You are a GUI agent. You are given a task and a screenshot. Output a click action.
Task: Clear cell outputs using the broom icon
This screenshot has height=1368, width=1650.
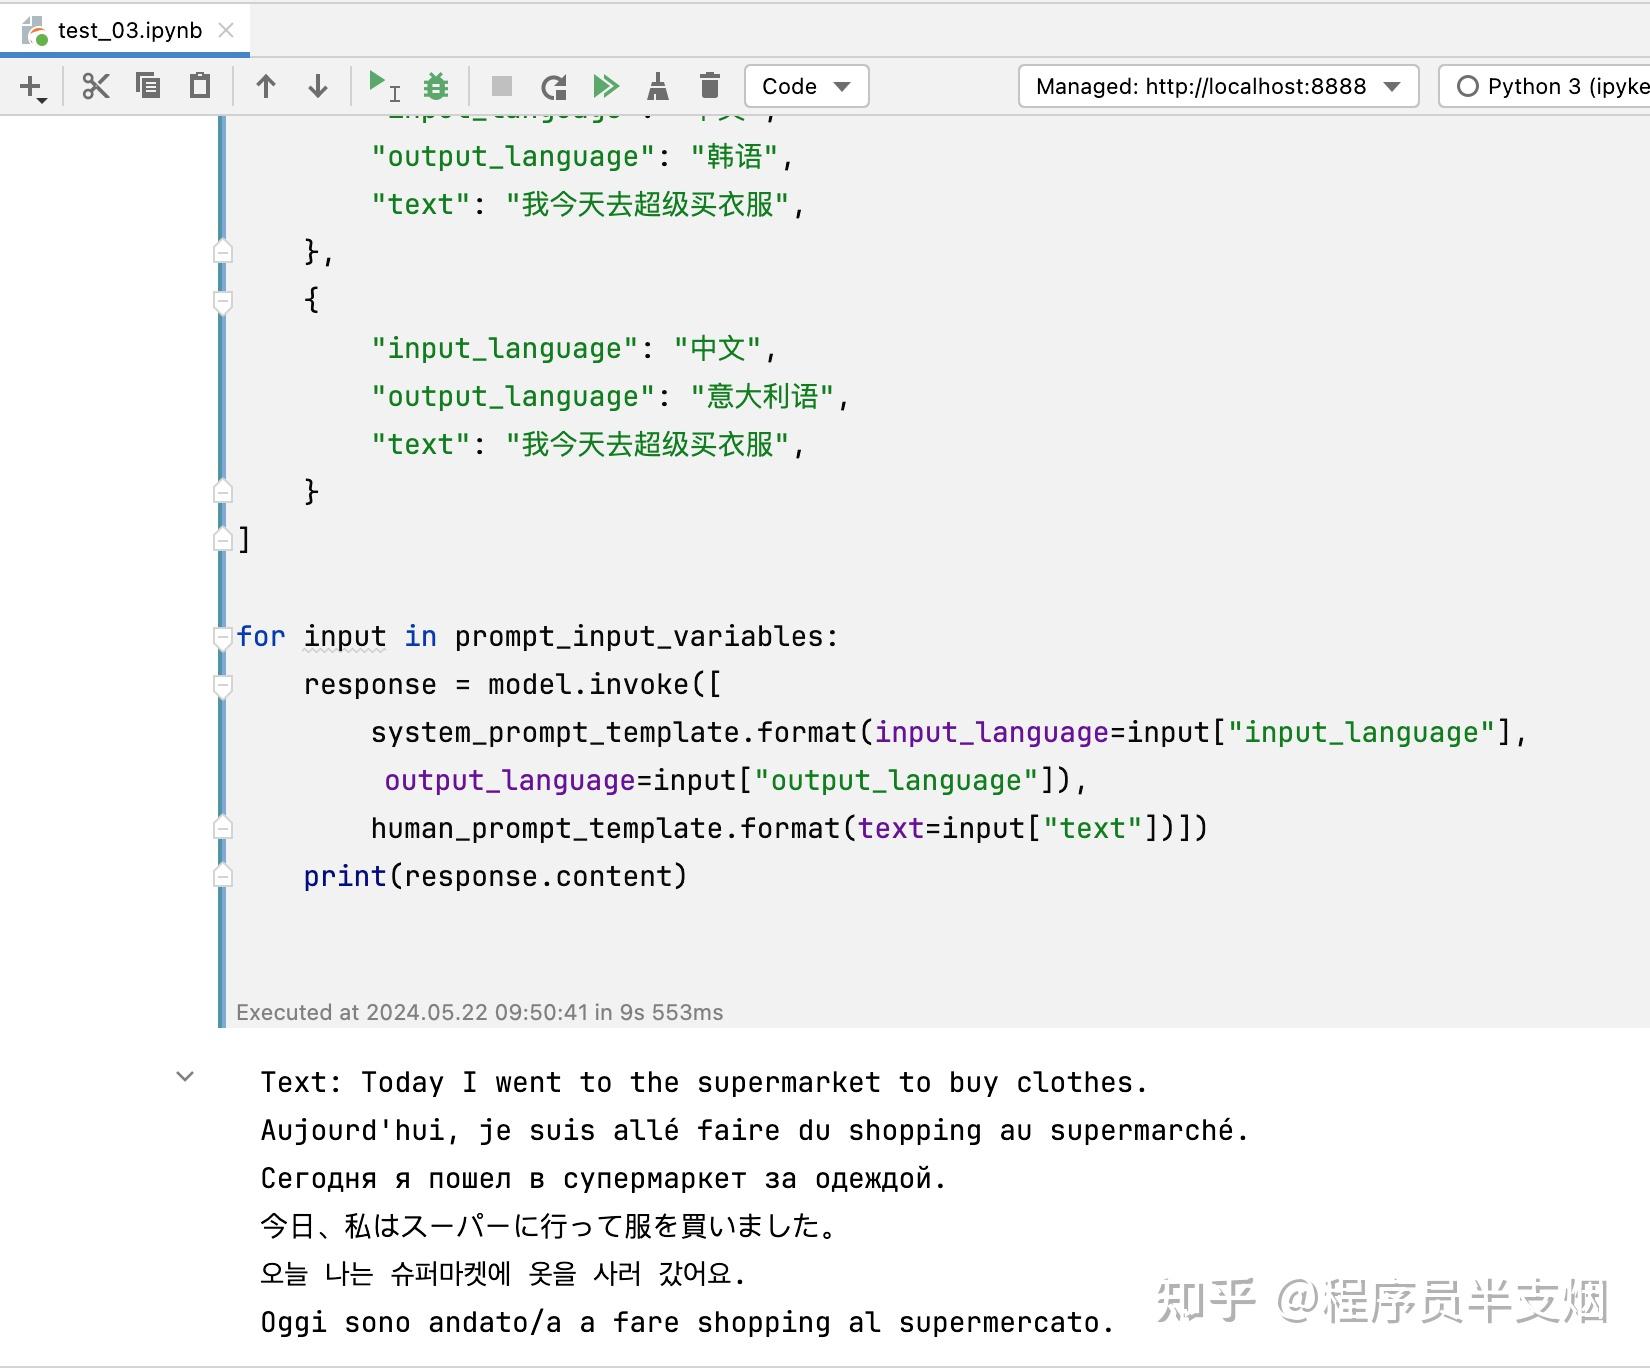click(x=658, y=86)
